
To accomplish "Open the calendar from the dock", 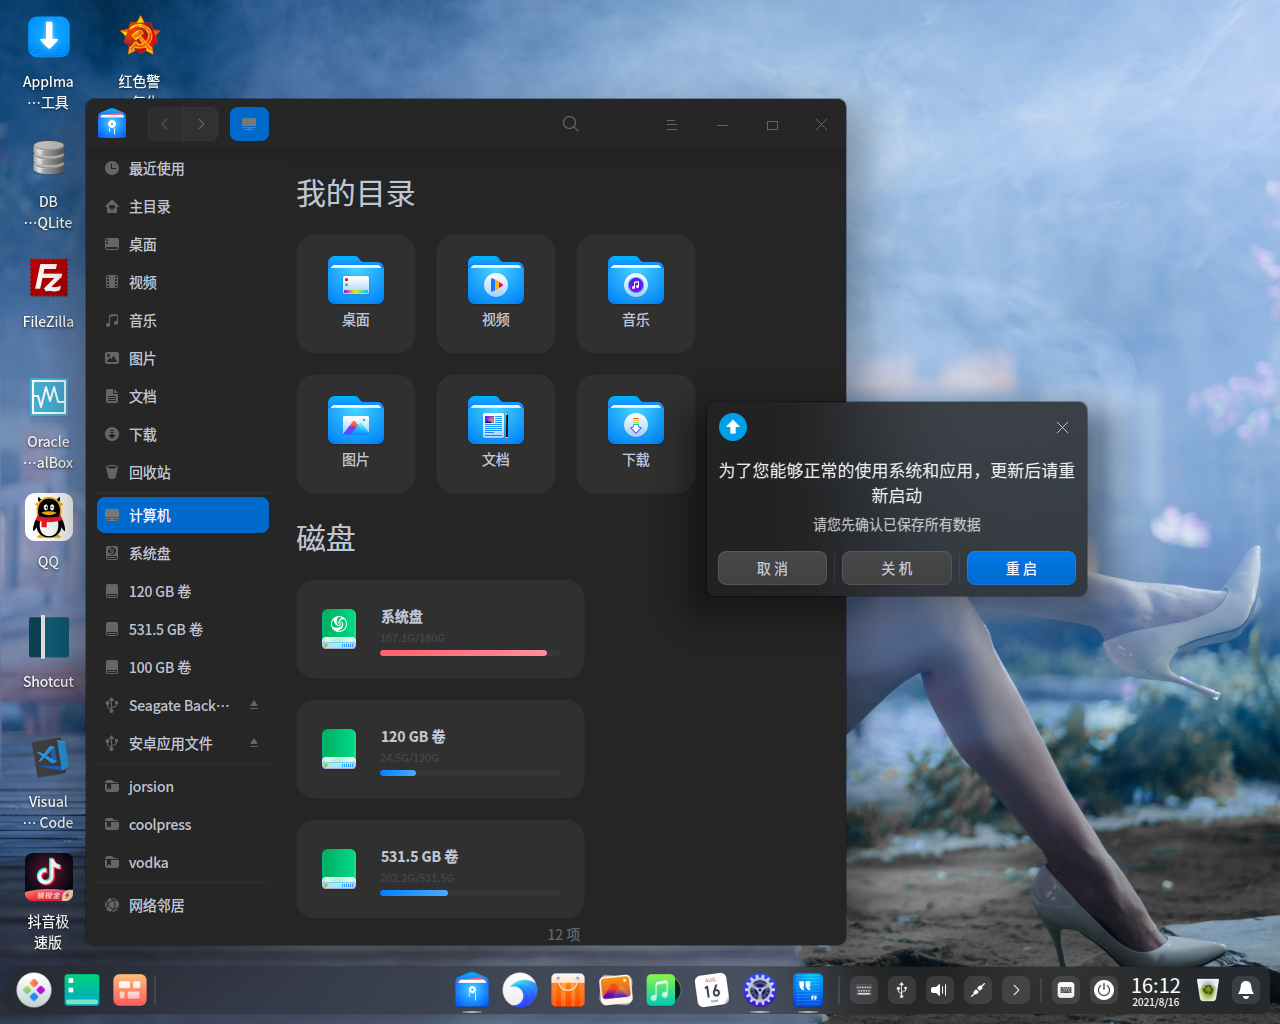I will [711, 990].
